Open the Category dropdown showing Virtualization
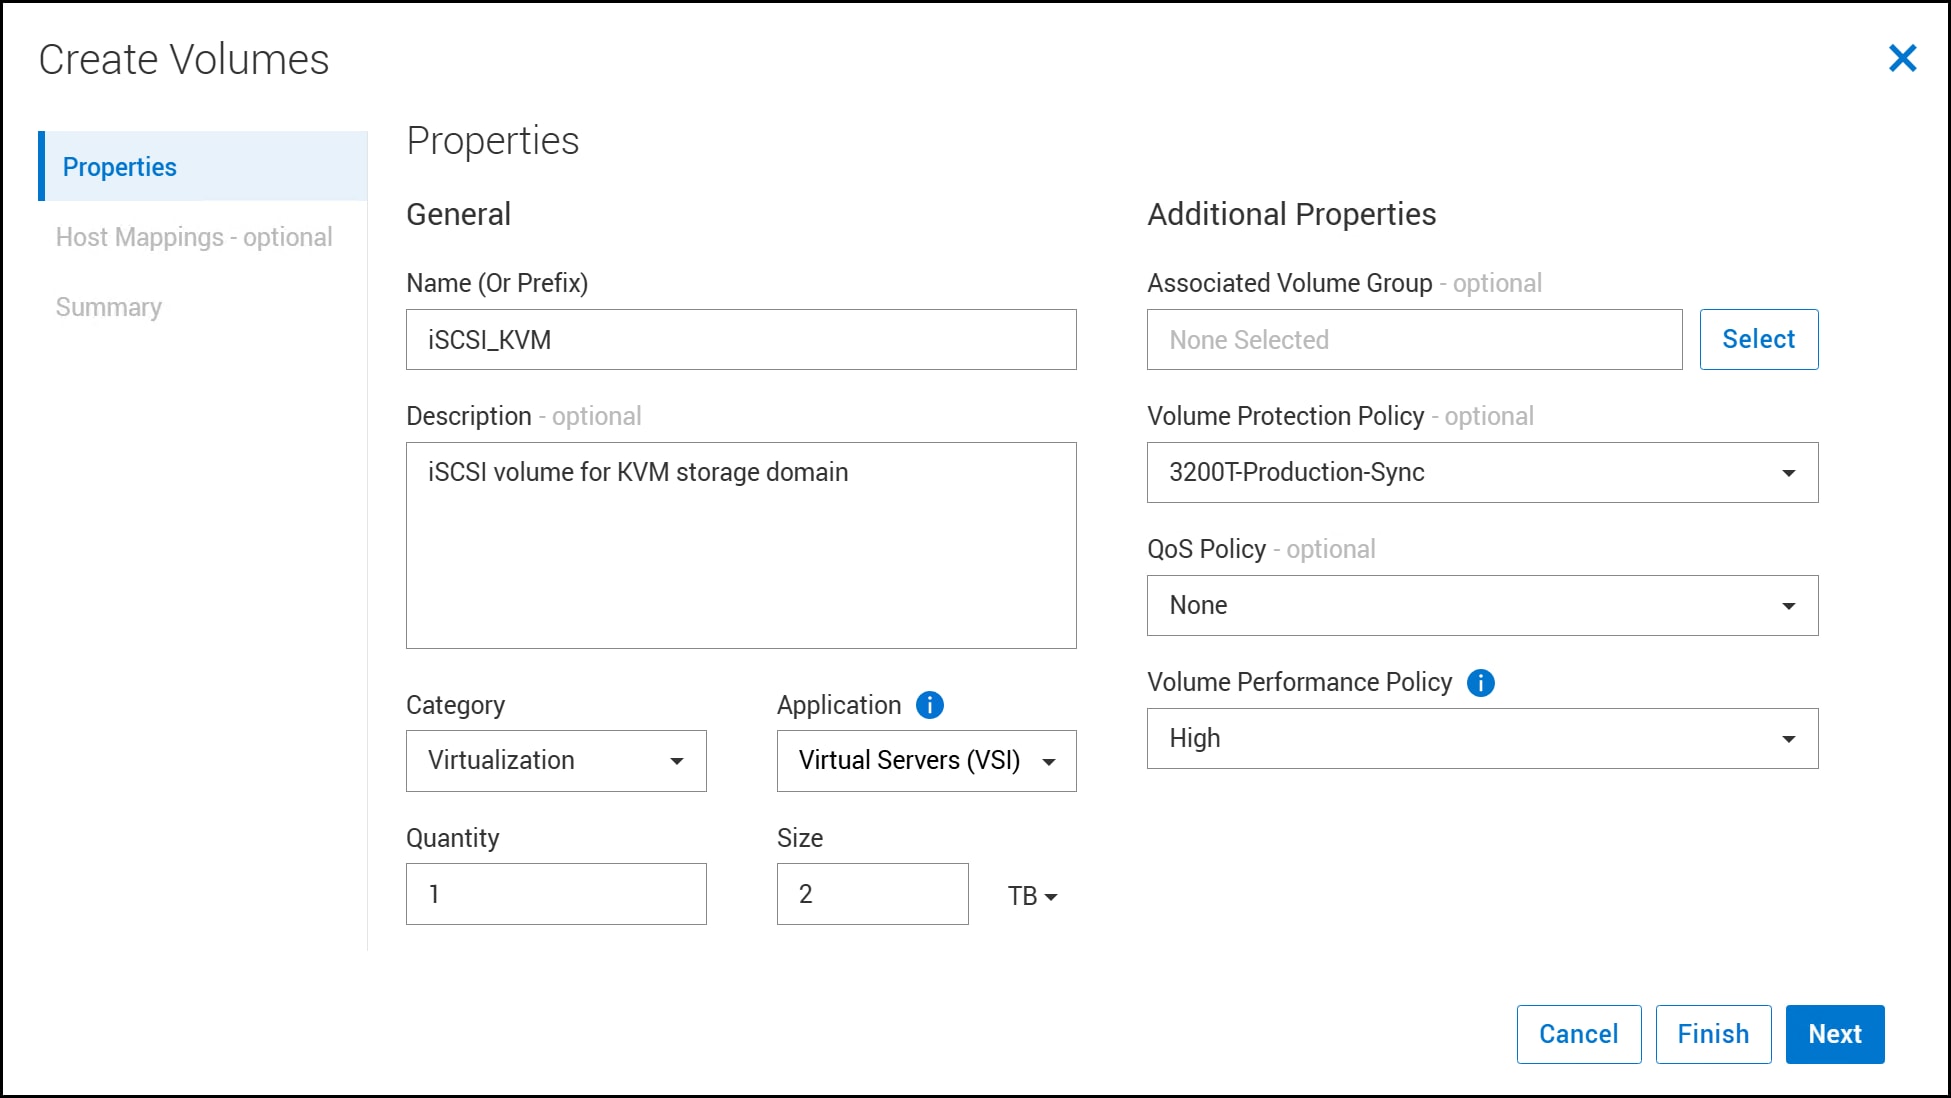The image size is (1951, 1098). pyautogui.click(x=556, y=761)
